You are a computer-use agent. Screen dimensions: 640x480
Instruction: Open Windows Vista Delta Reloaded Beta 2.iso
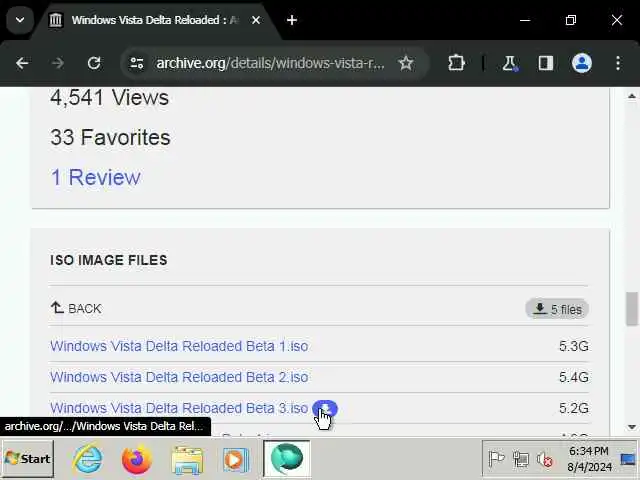click(179, 377)
